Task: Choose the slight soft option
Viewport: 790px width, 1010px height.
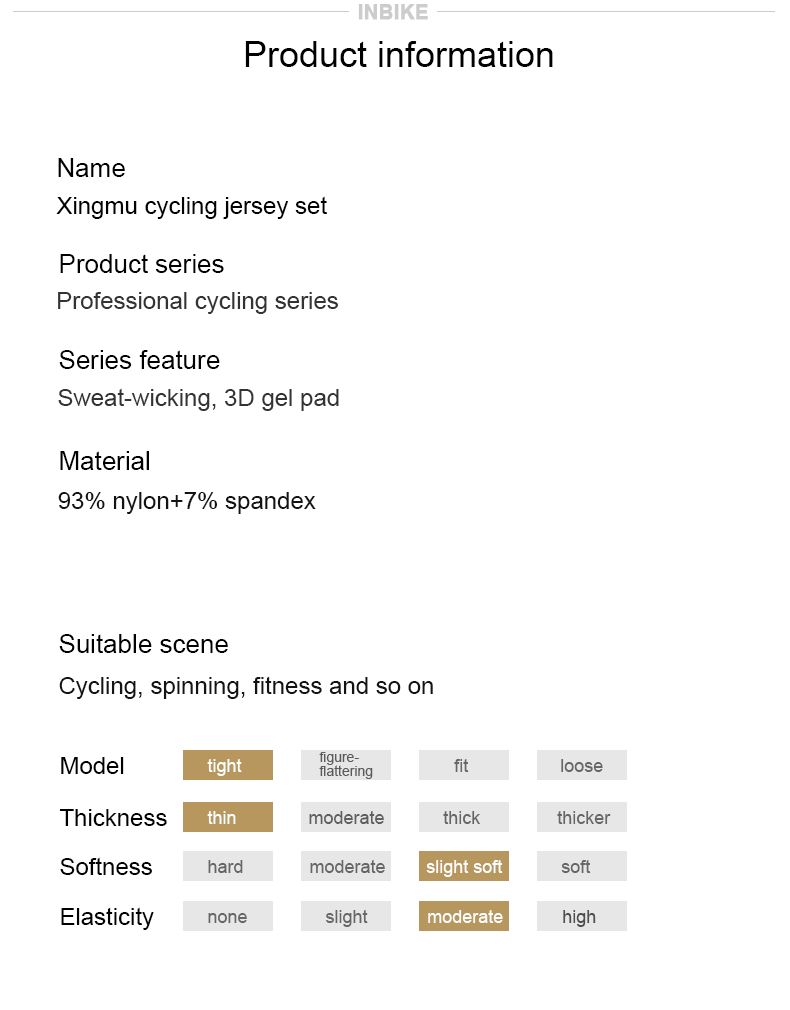Action: (463, 866)
